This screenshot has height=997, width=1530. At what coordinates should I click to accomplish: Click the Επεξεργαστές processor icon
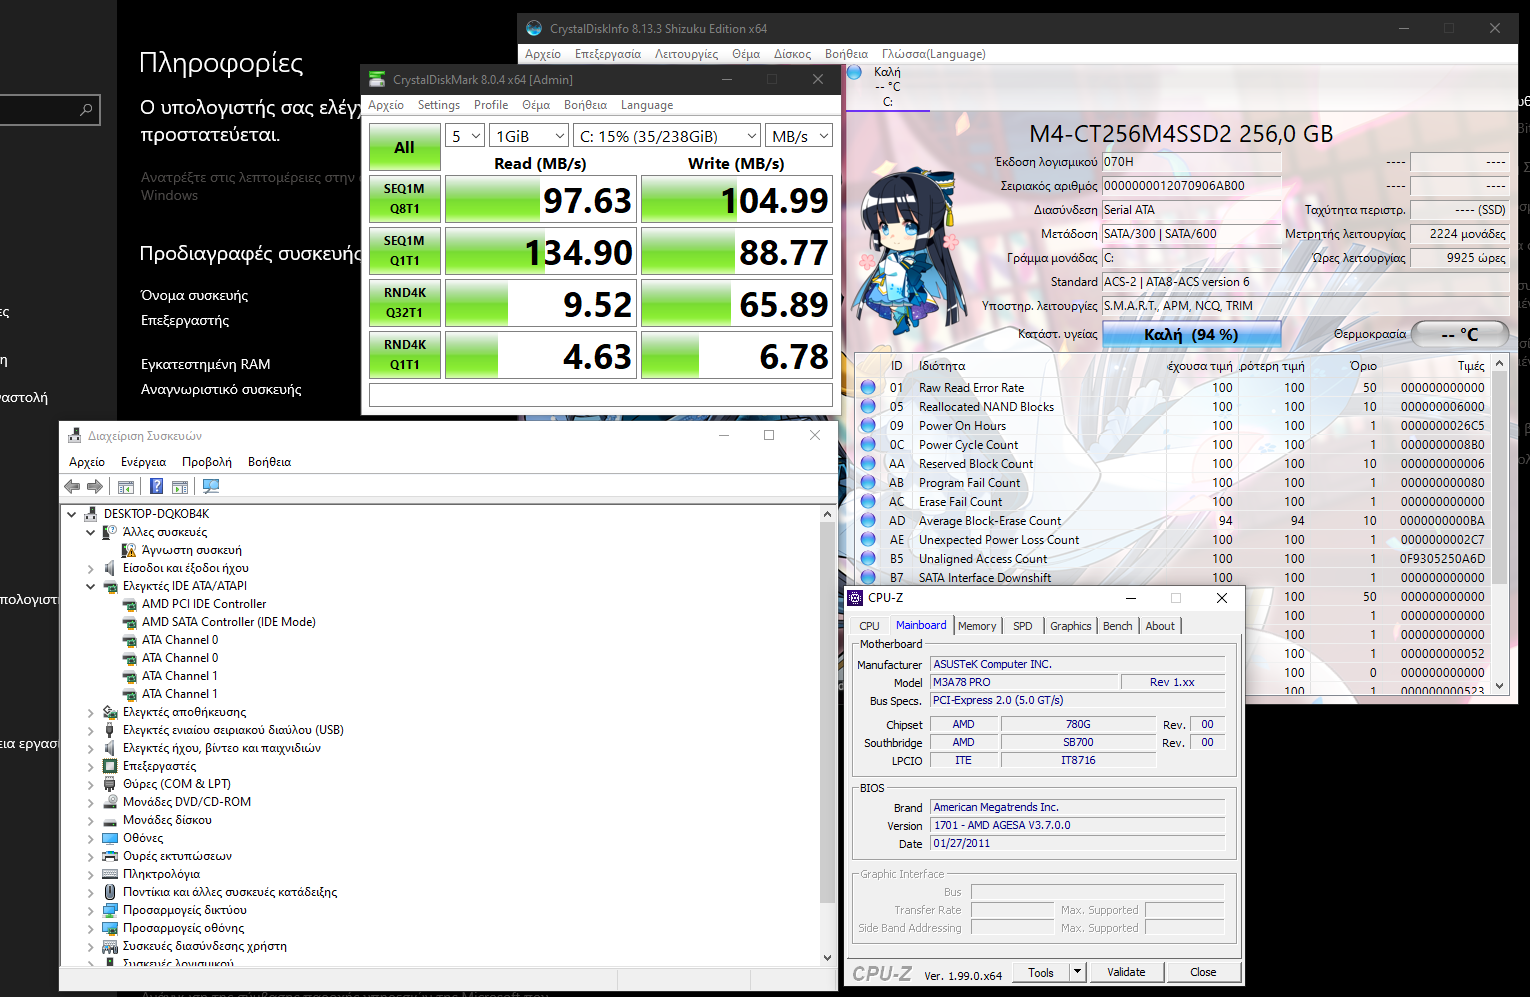[110, 766]
